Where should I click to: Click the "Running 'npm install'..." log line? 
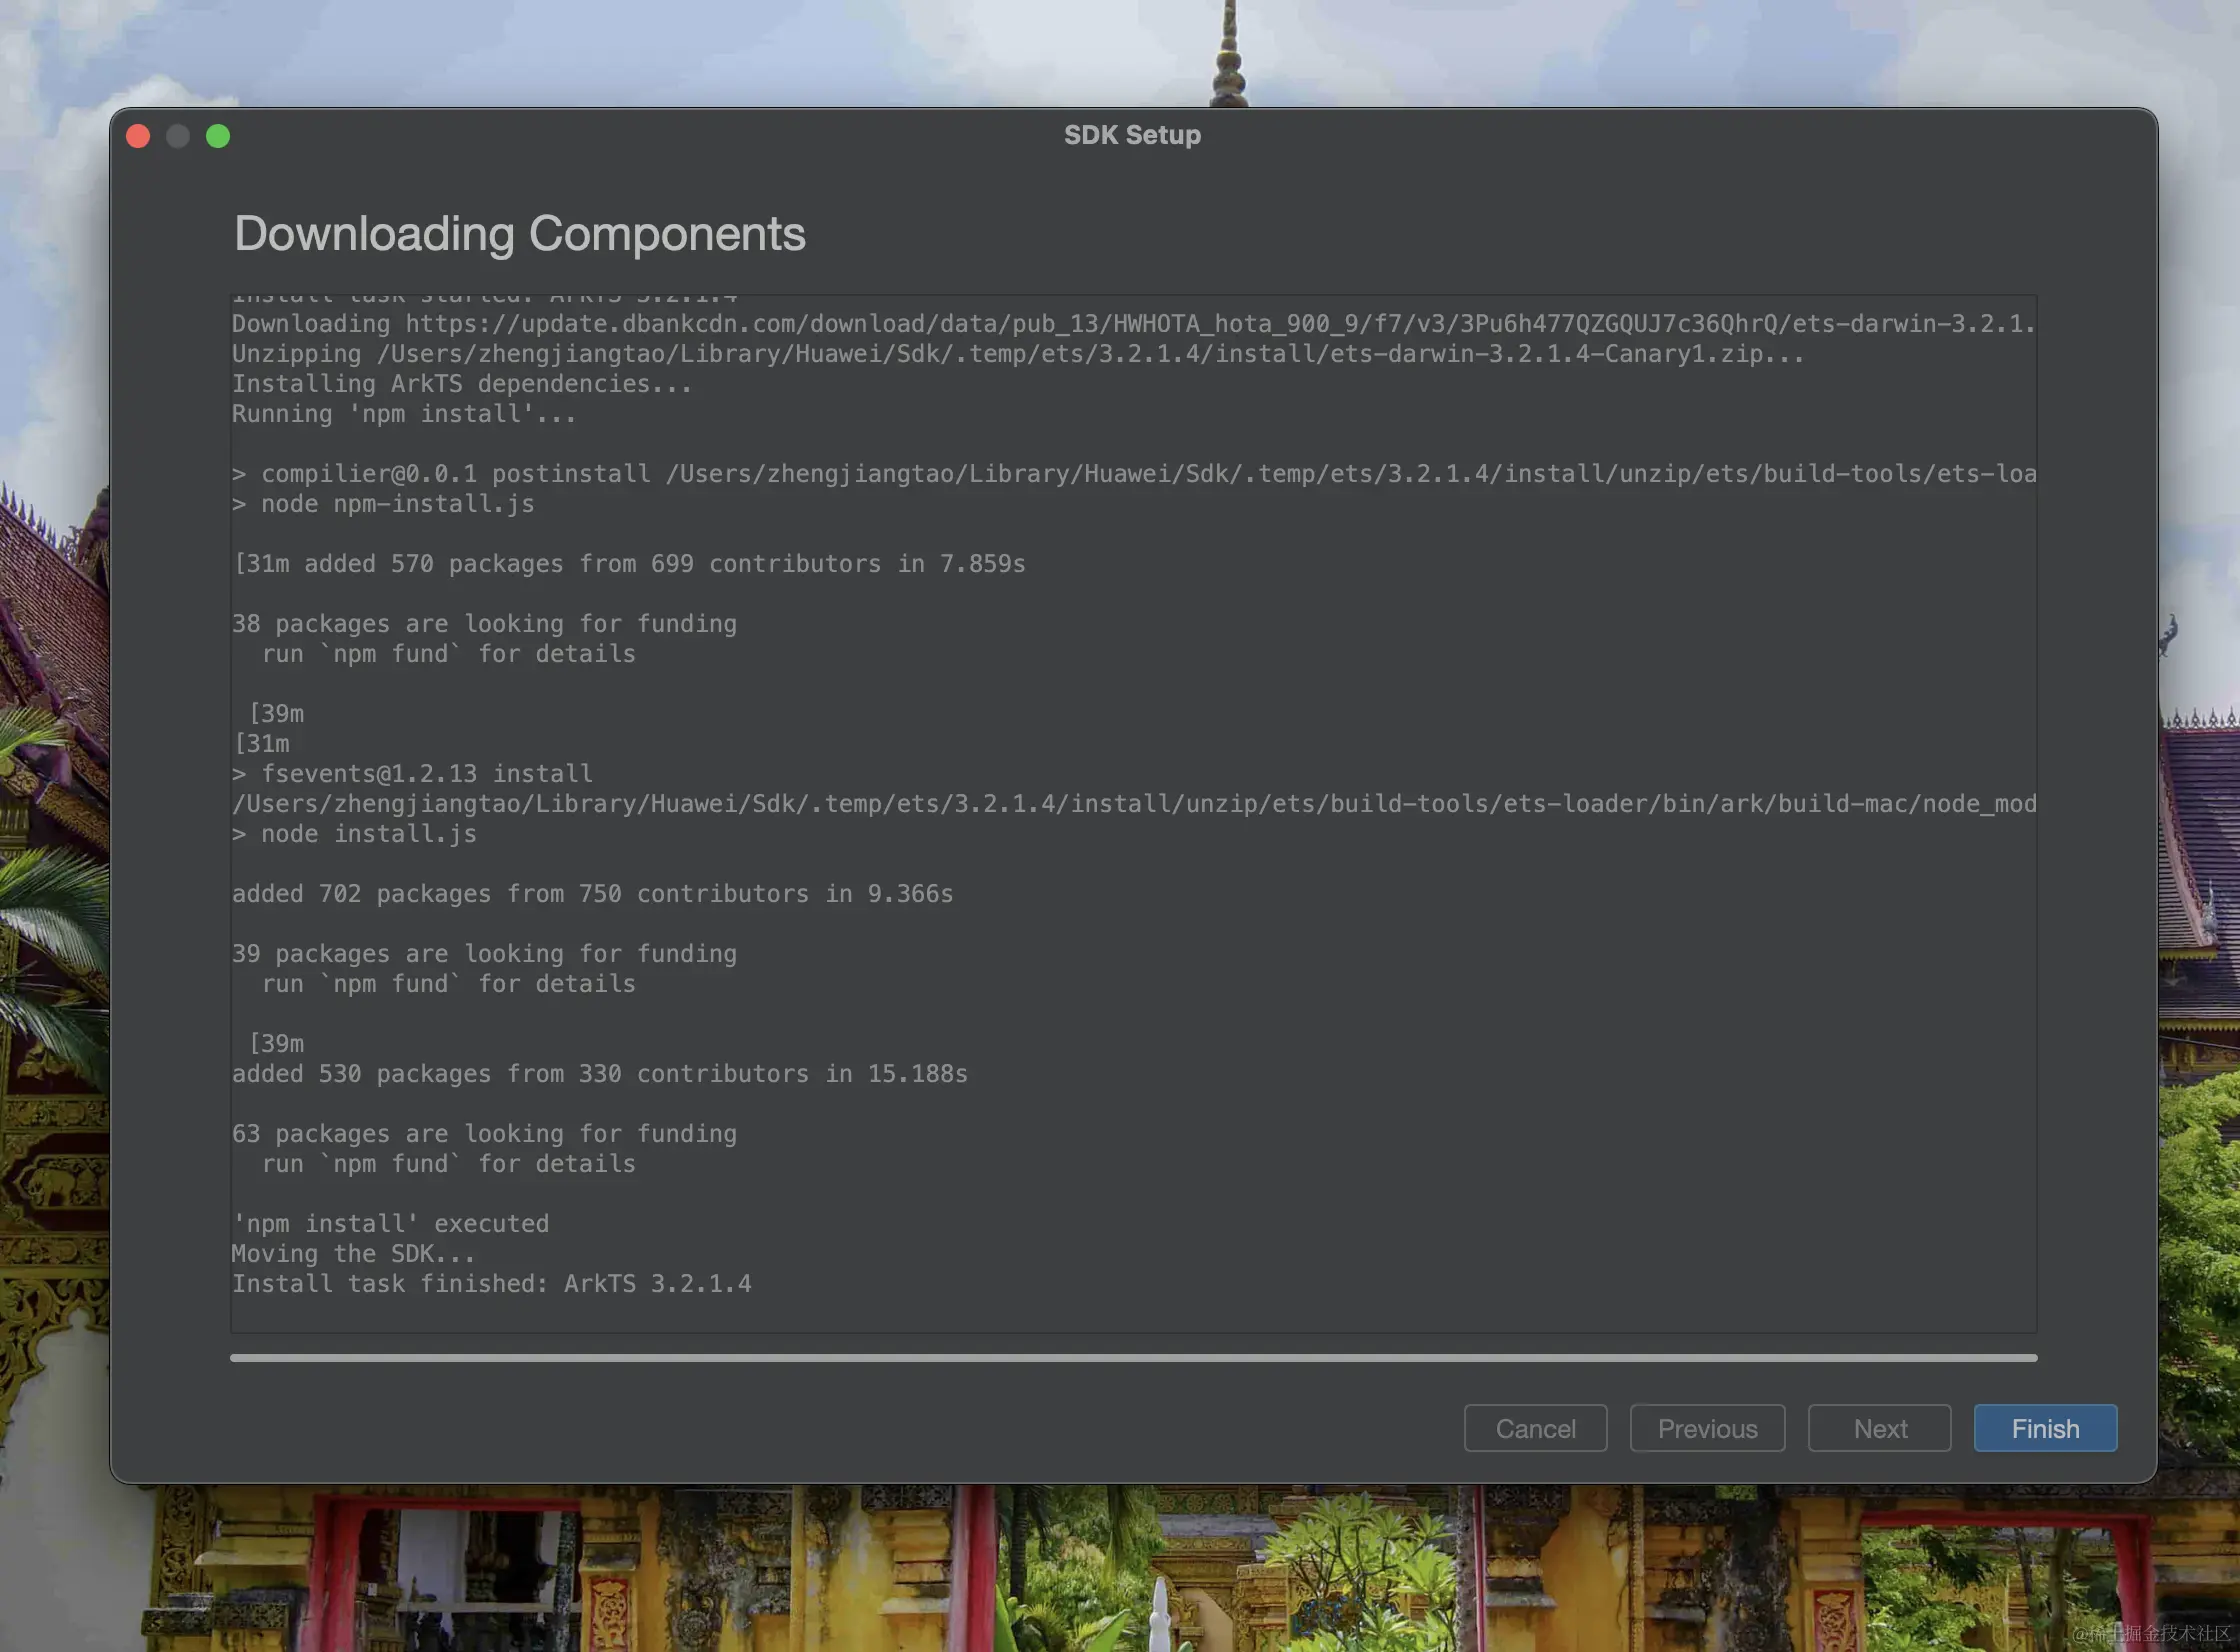tap(404, 414)
